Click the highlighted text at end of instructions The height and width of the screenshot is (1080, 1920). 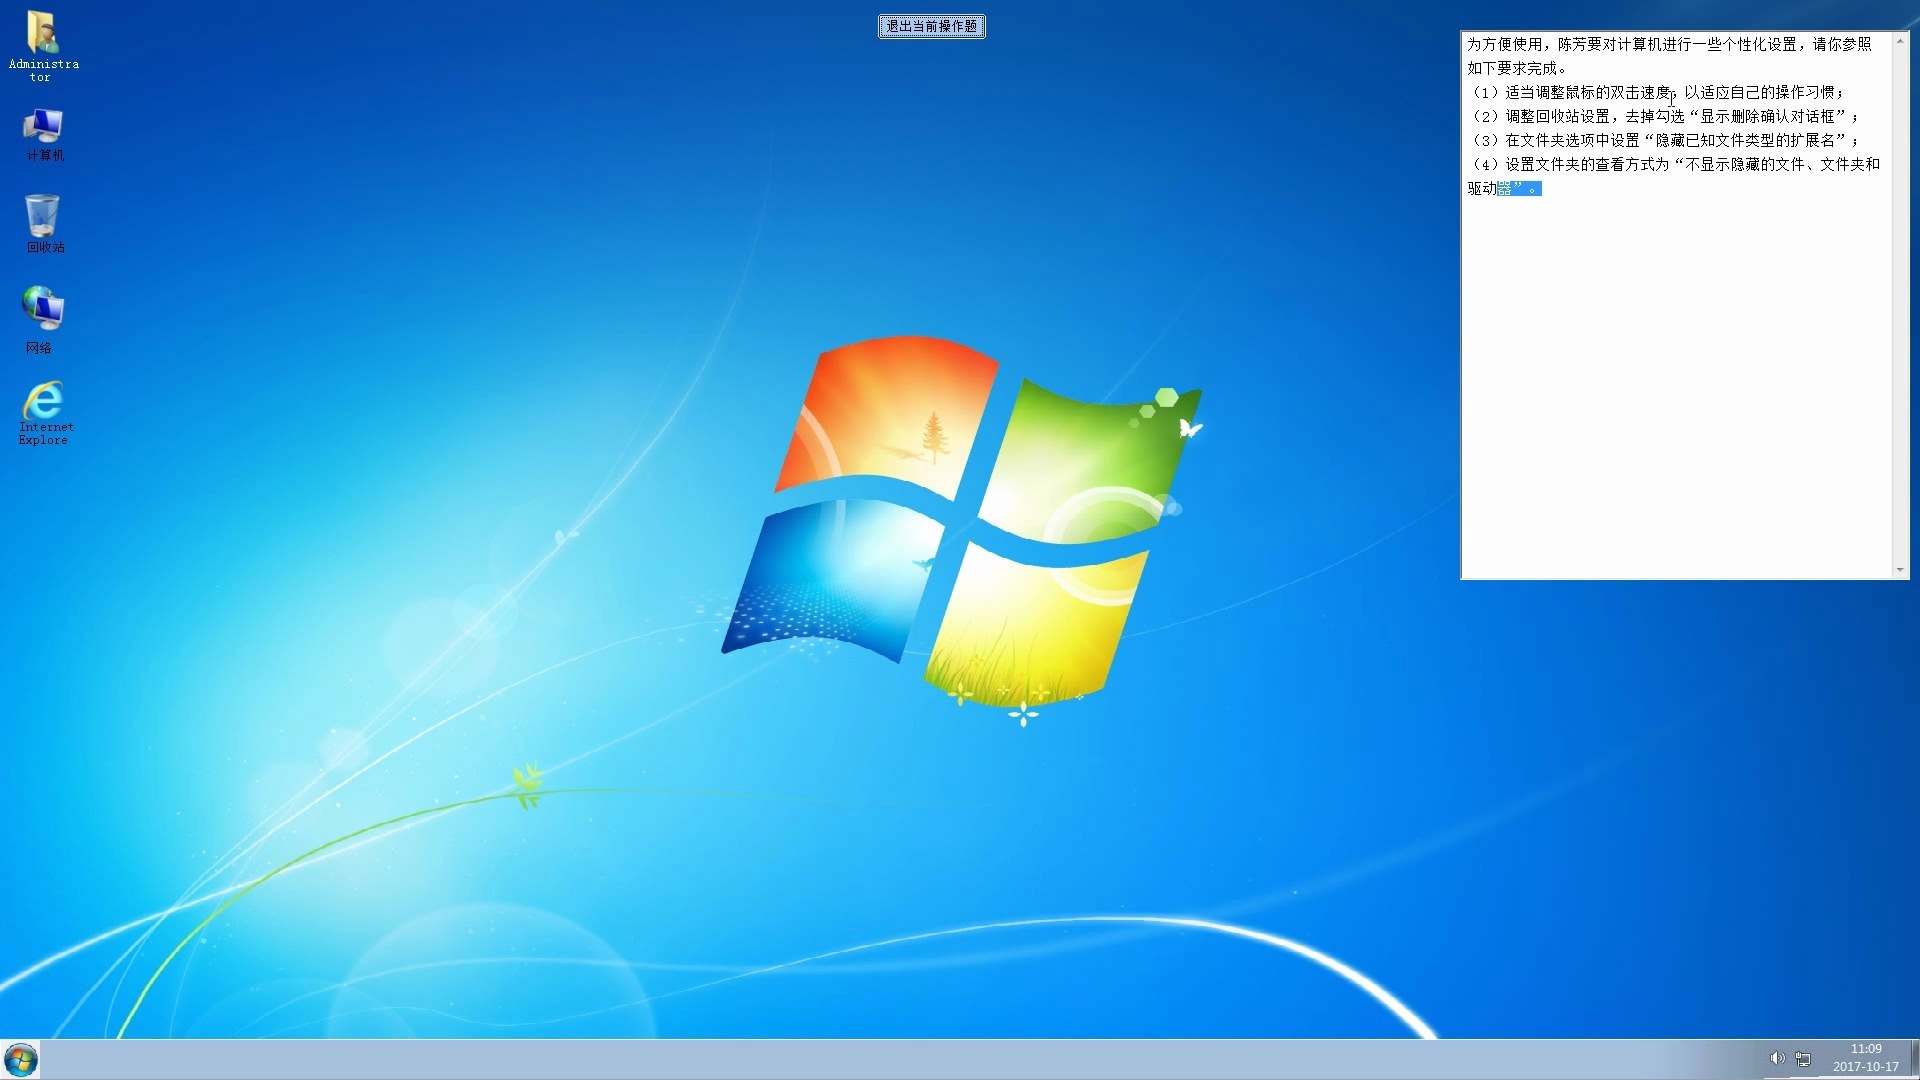pyautogui.click(x=1519, y=188)
